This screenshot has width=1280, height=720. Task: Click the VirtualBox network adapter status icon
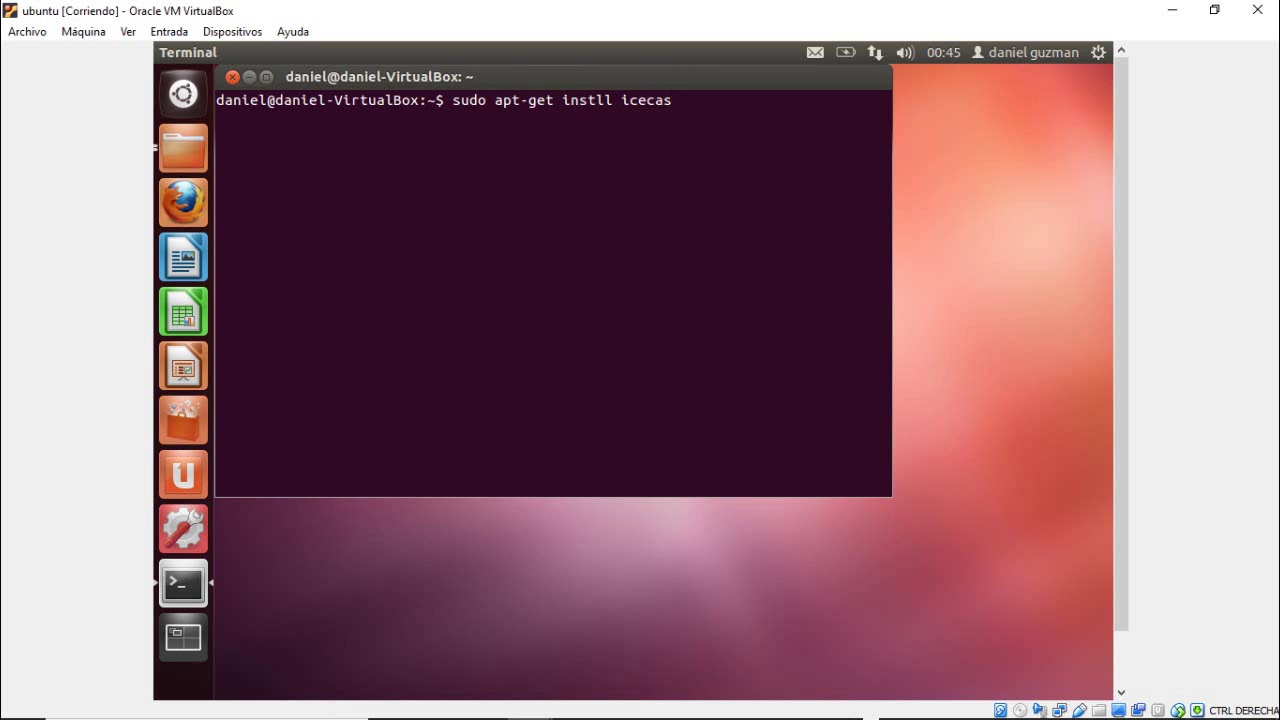pos(1059,710)
